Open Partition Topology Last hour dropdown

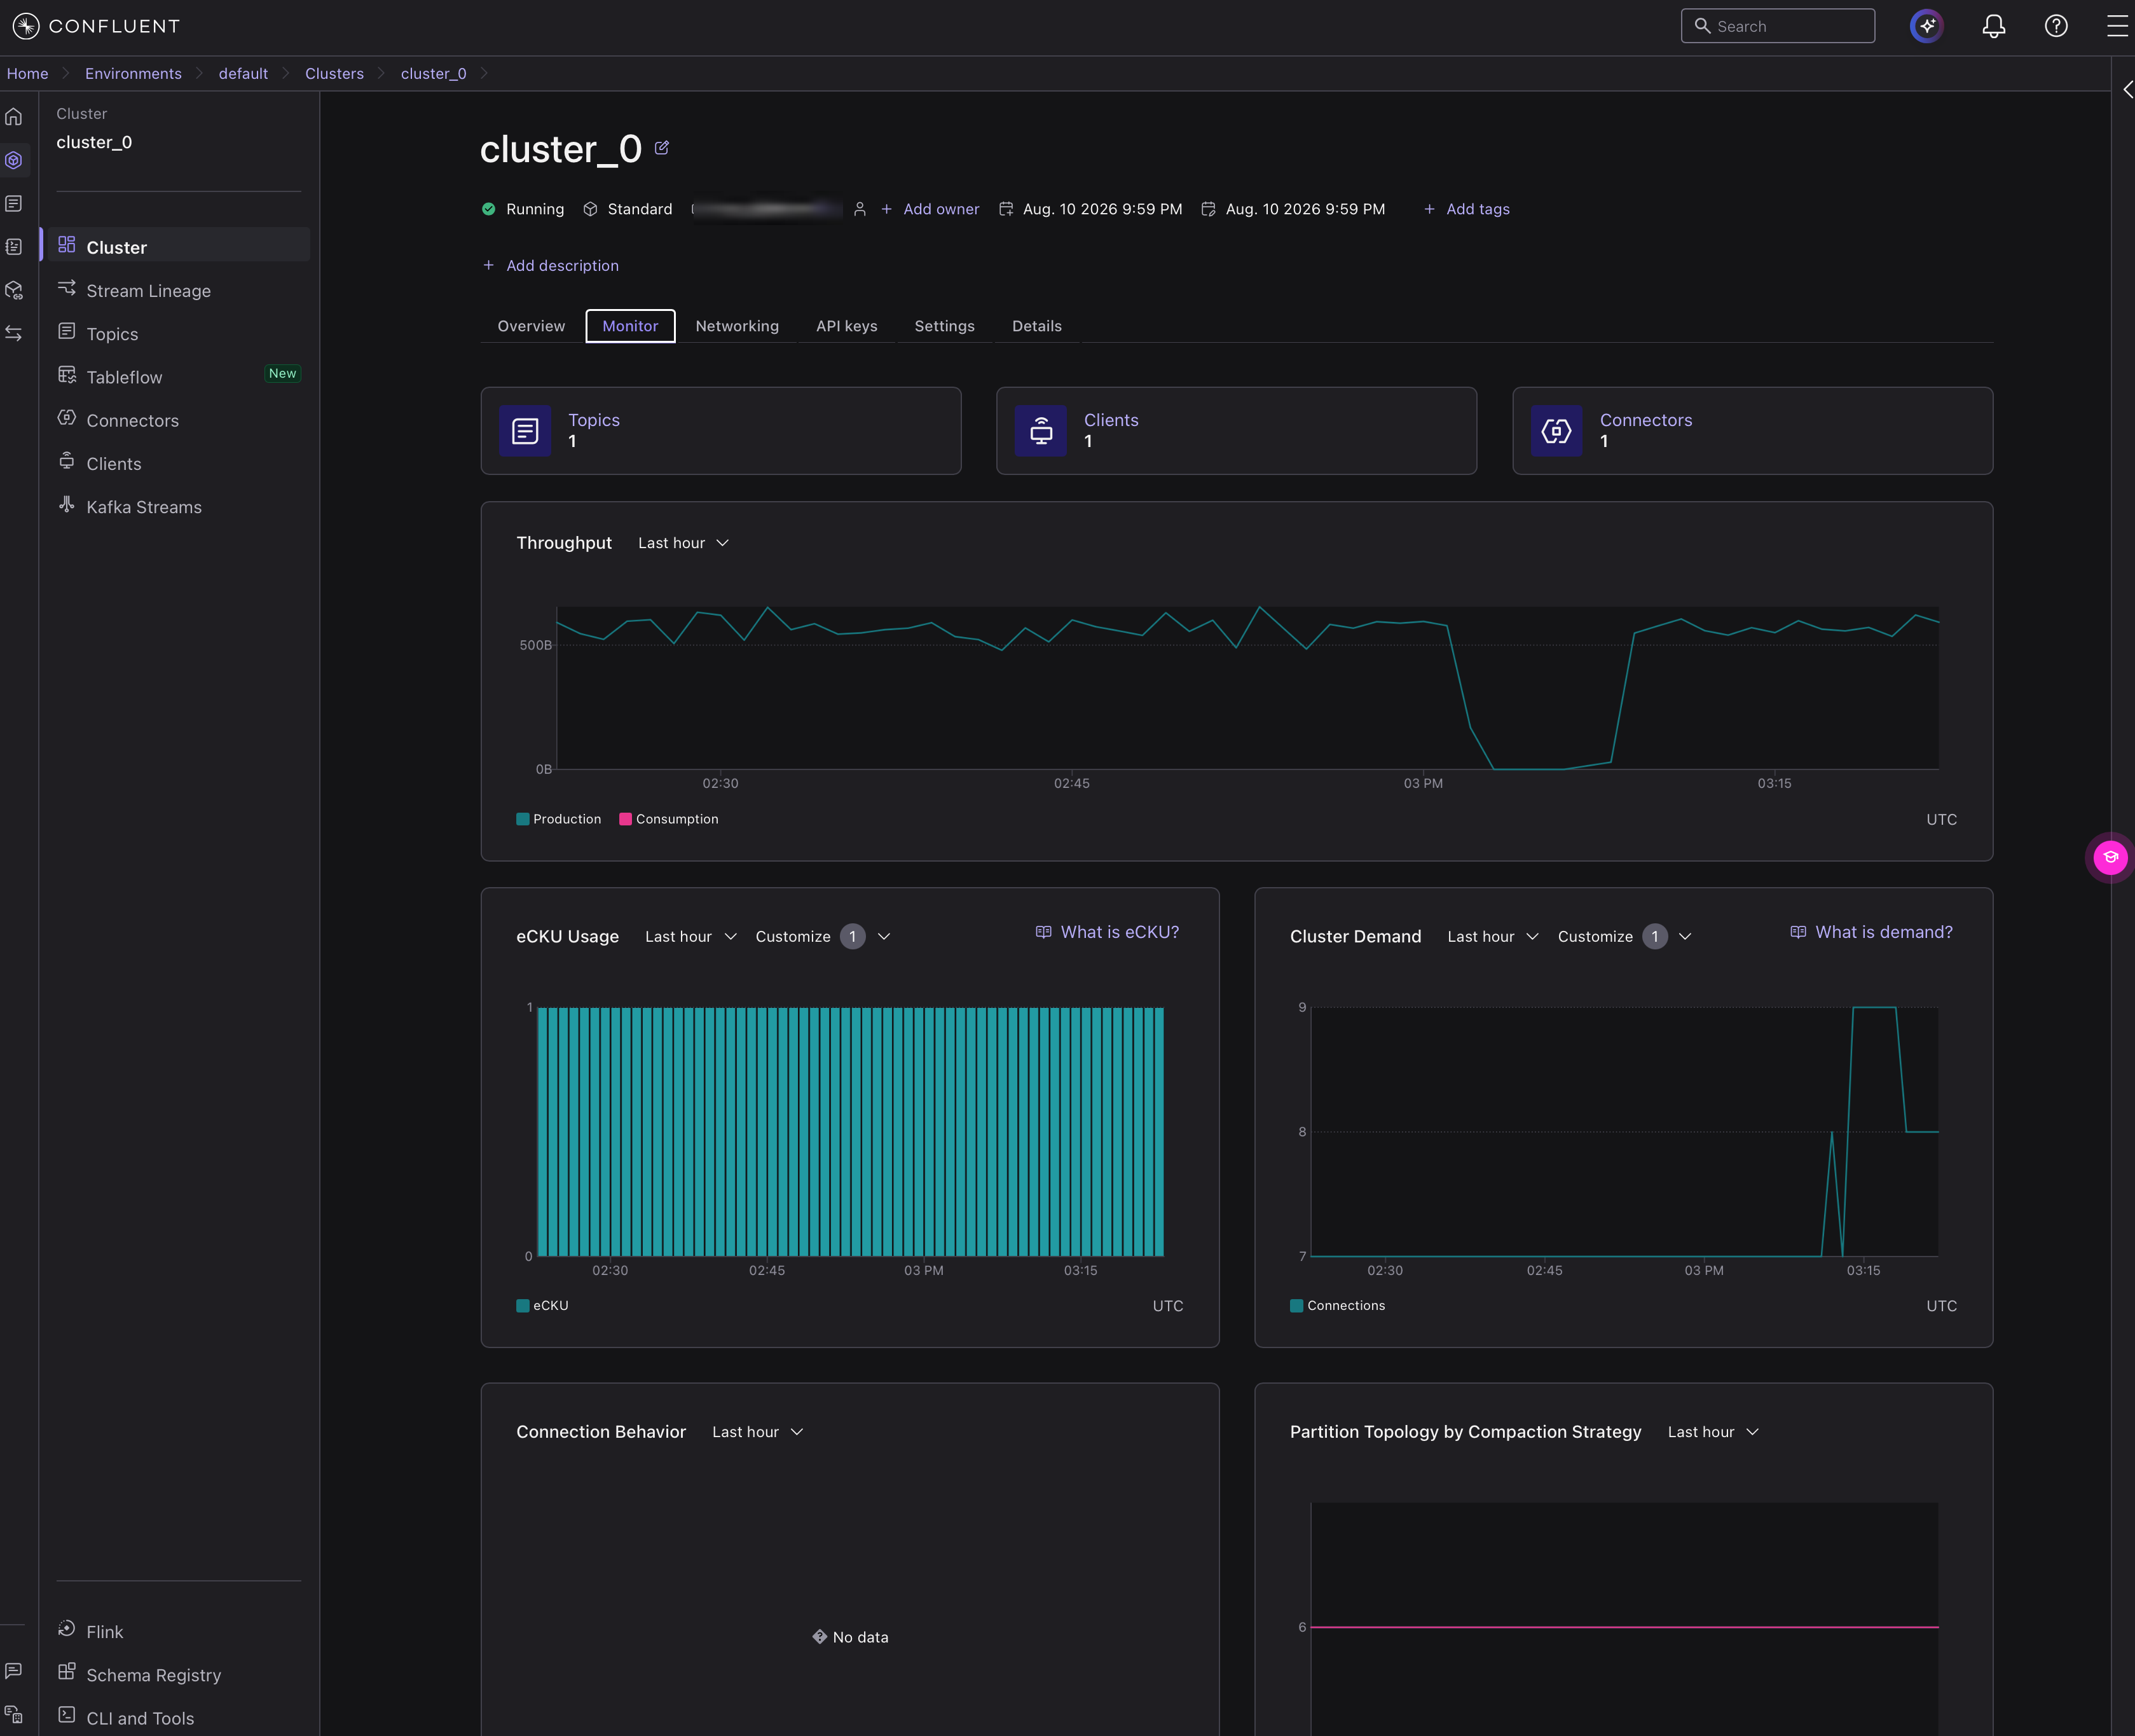point(1714,1432)
